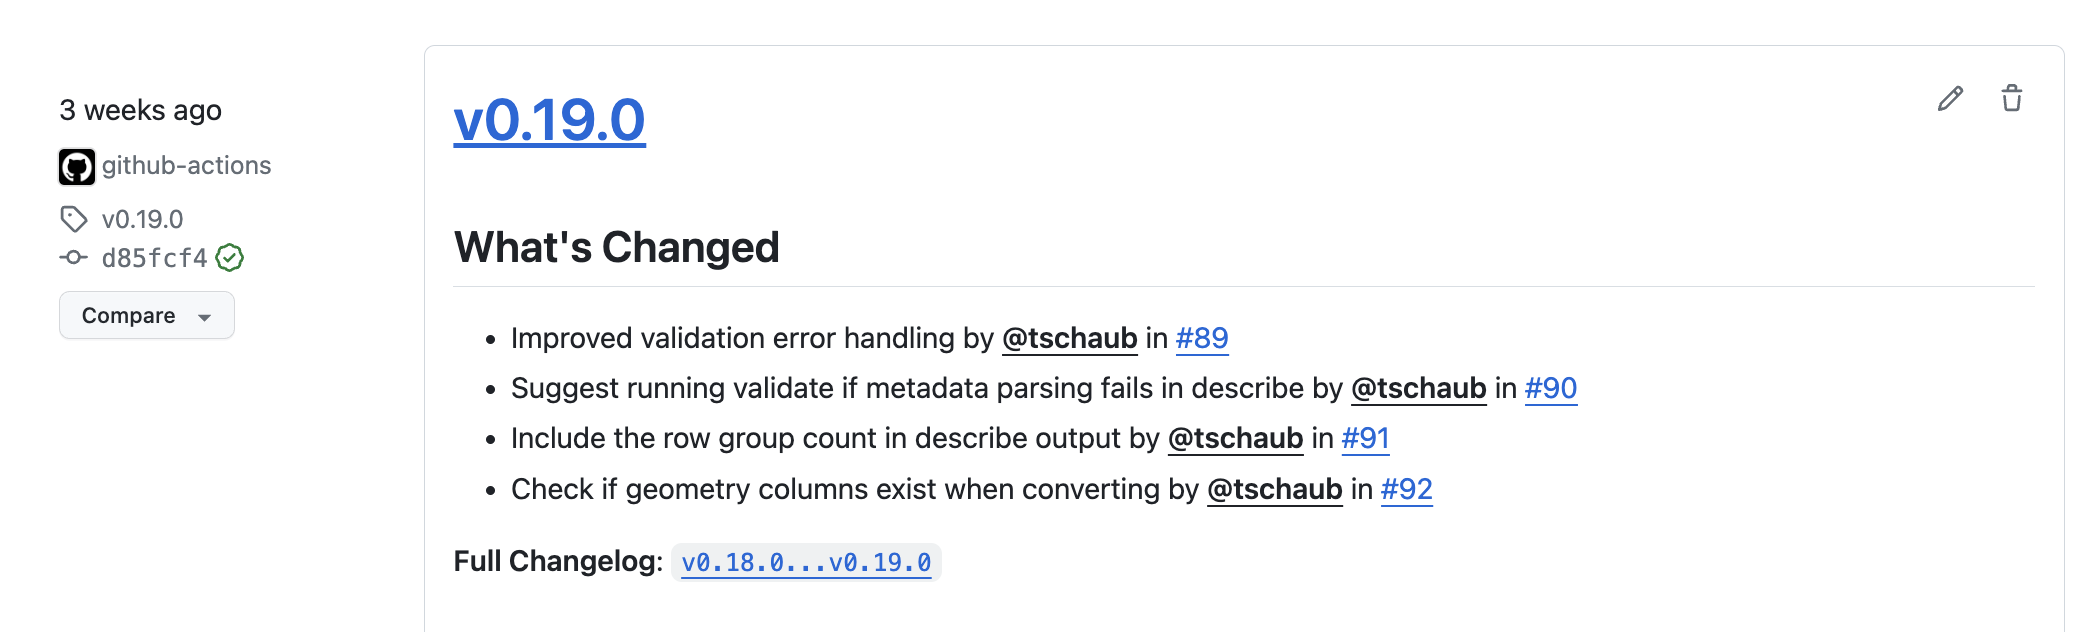Open pull request #89
Viewport: 2078px width, 632px height.
pos(1202,339)
